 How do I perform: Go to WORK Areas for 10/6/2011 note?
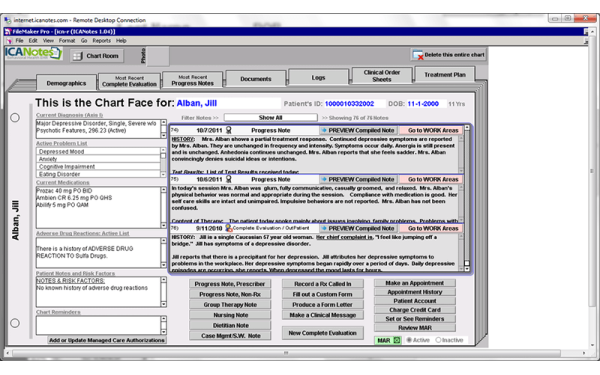click(x=430, y=179)
